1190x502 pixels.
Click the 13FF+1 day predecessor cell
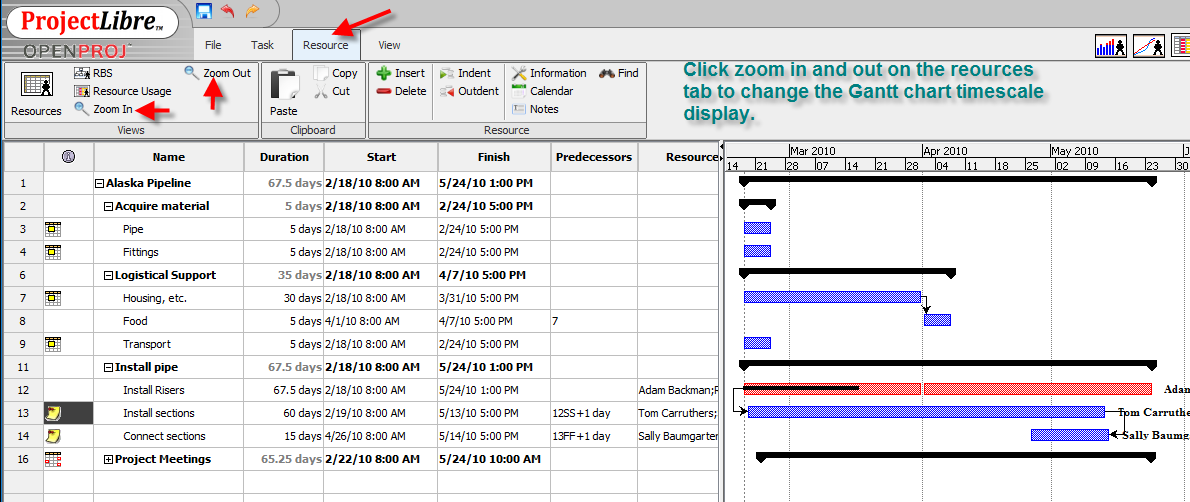(x=594, y=436)
